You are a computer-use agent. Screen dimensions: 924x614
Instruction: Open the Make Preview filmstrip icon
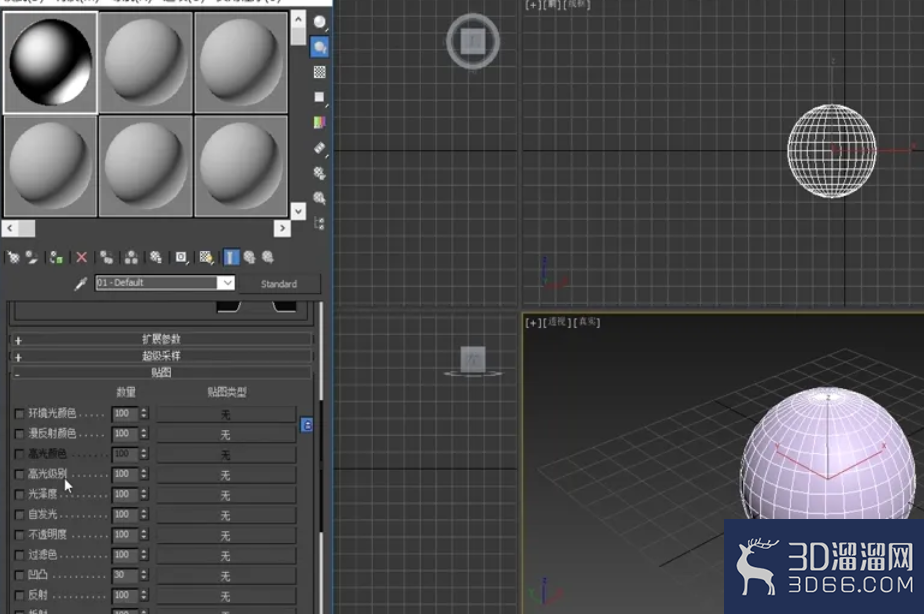(x=319, y=148)
